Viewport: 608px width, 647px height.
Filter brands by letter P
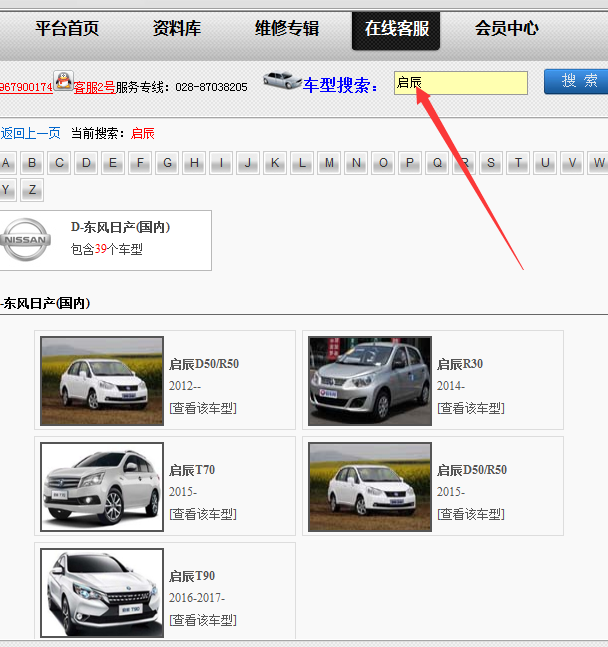(410, 163)
